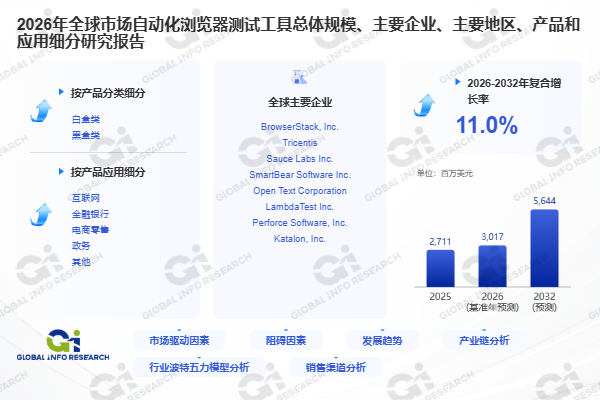The height and width of the screenshot is (400, 600).
Task: Open the 市场驱动因素 button
Action: pos(179,340)
